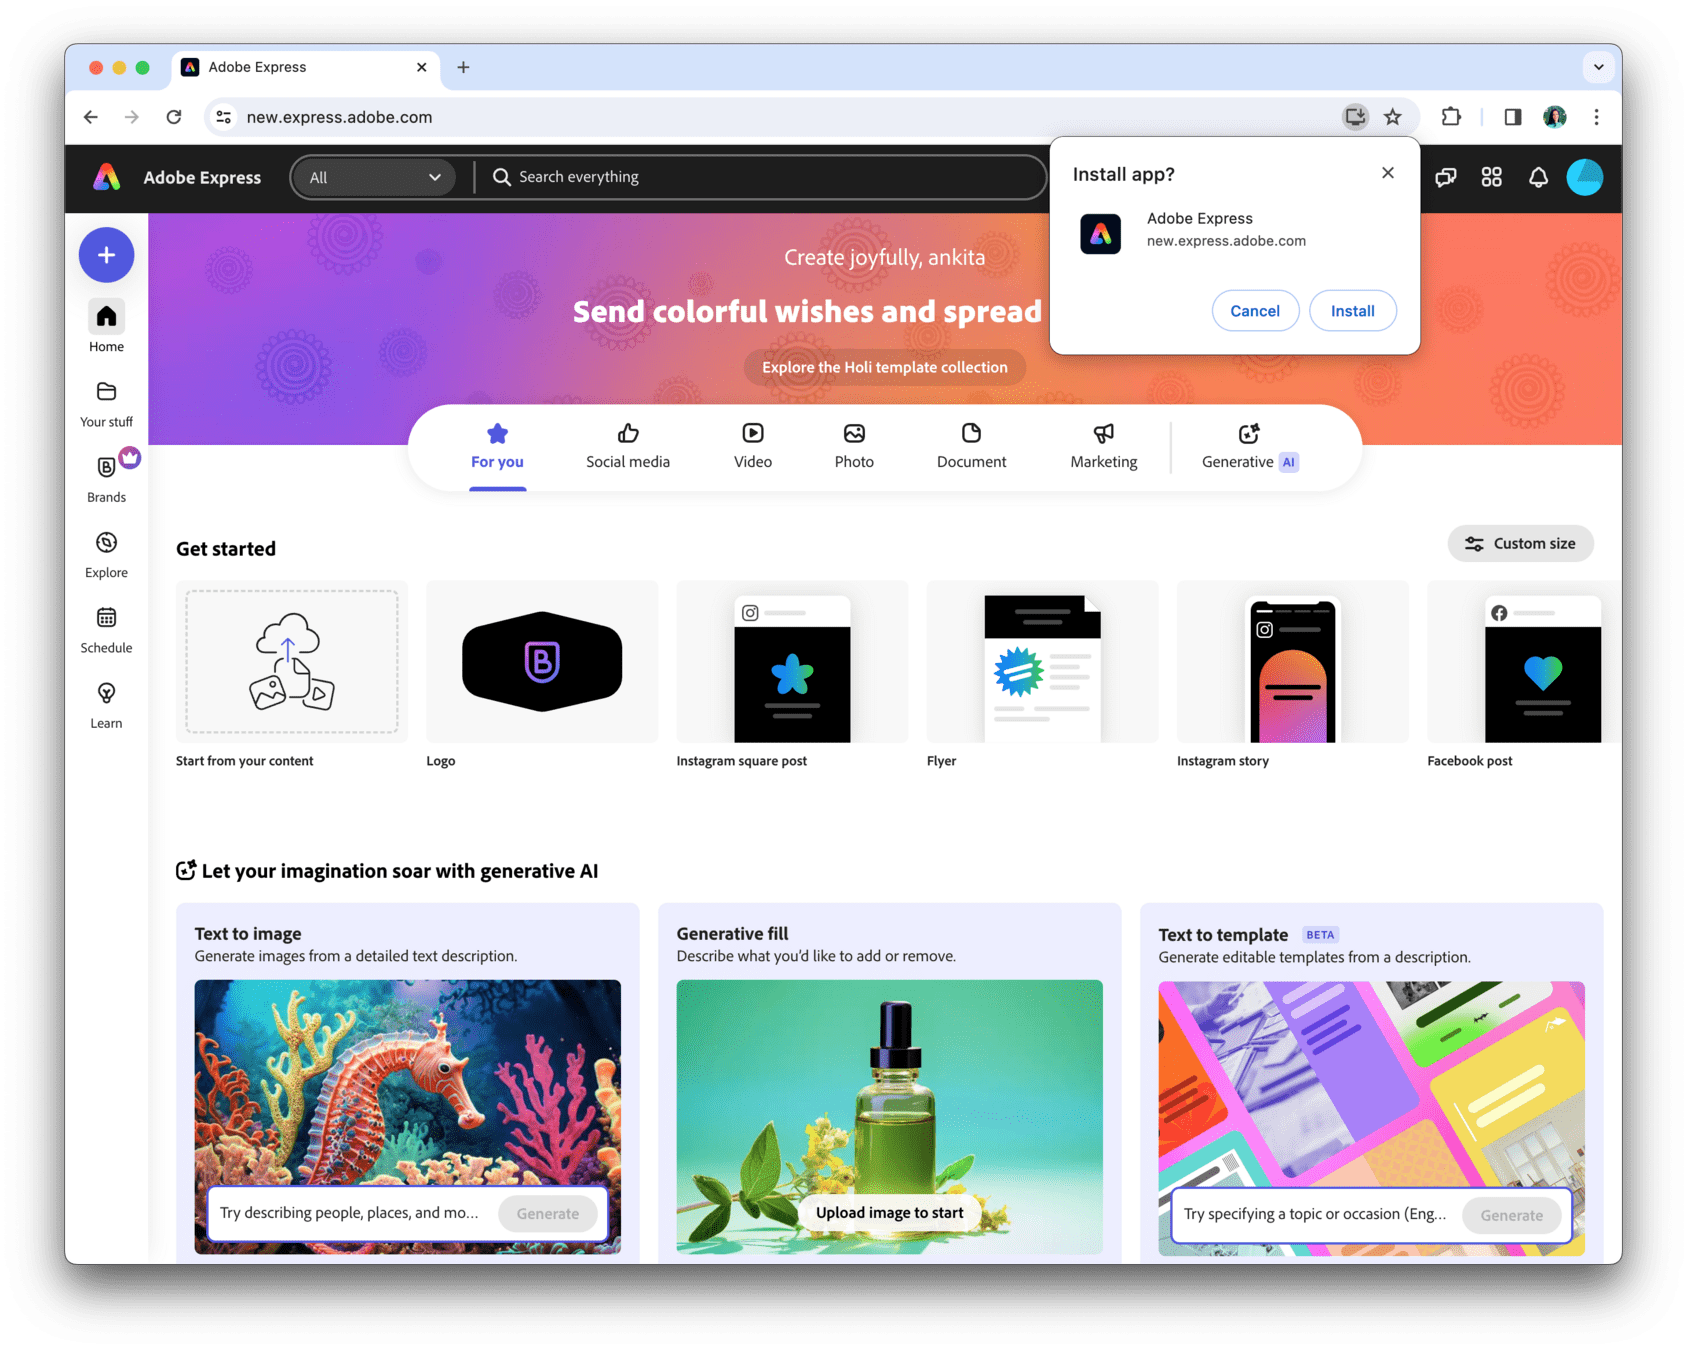Open Explore in the sidebar
1687x1350 pixels.
pos(106,554)
